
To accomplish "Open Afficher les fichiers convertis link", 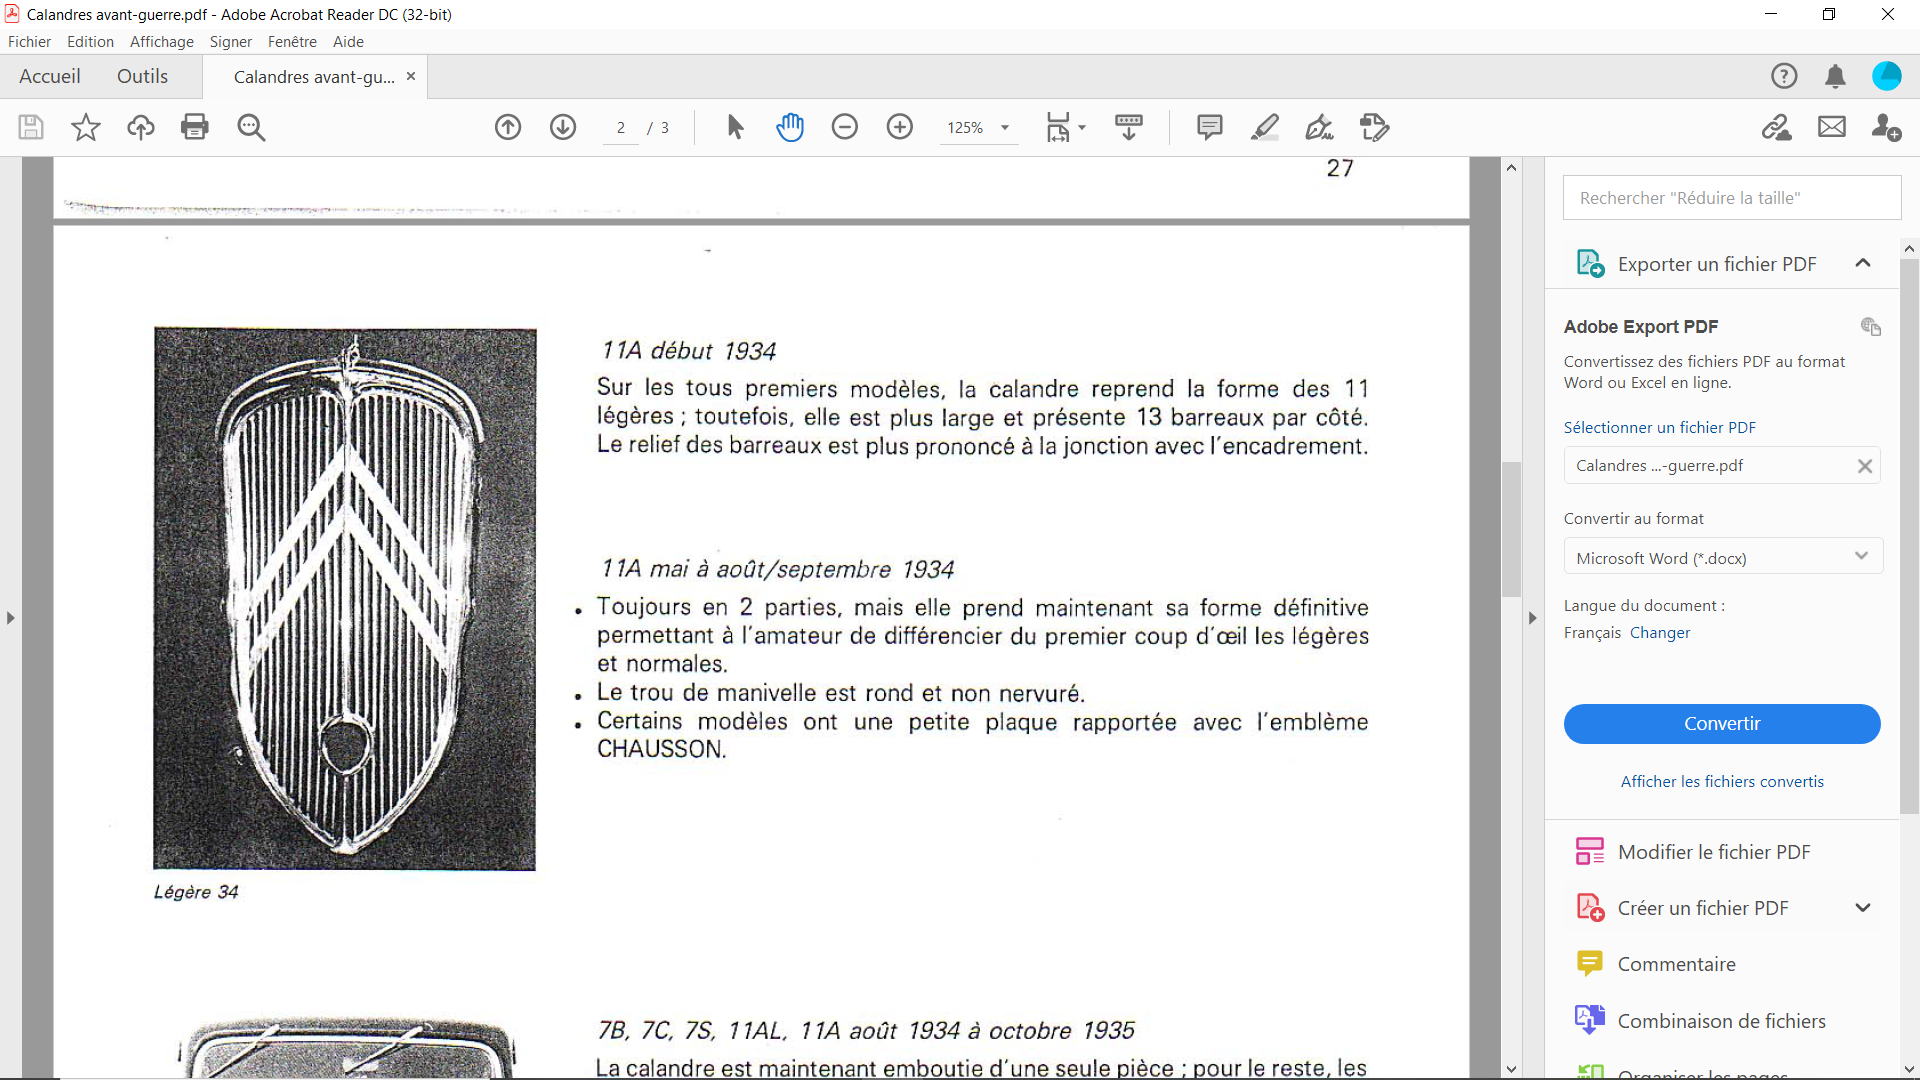I will 1721,782.
